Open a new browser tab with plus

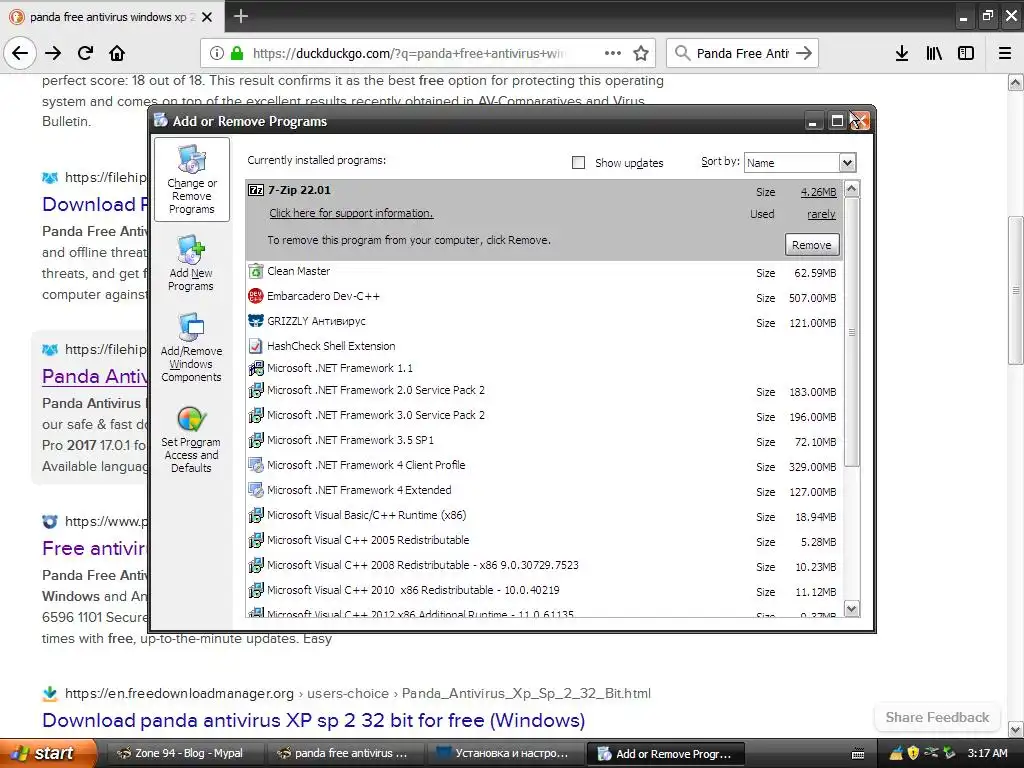(241, 16)
